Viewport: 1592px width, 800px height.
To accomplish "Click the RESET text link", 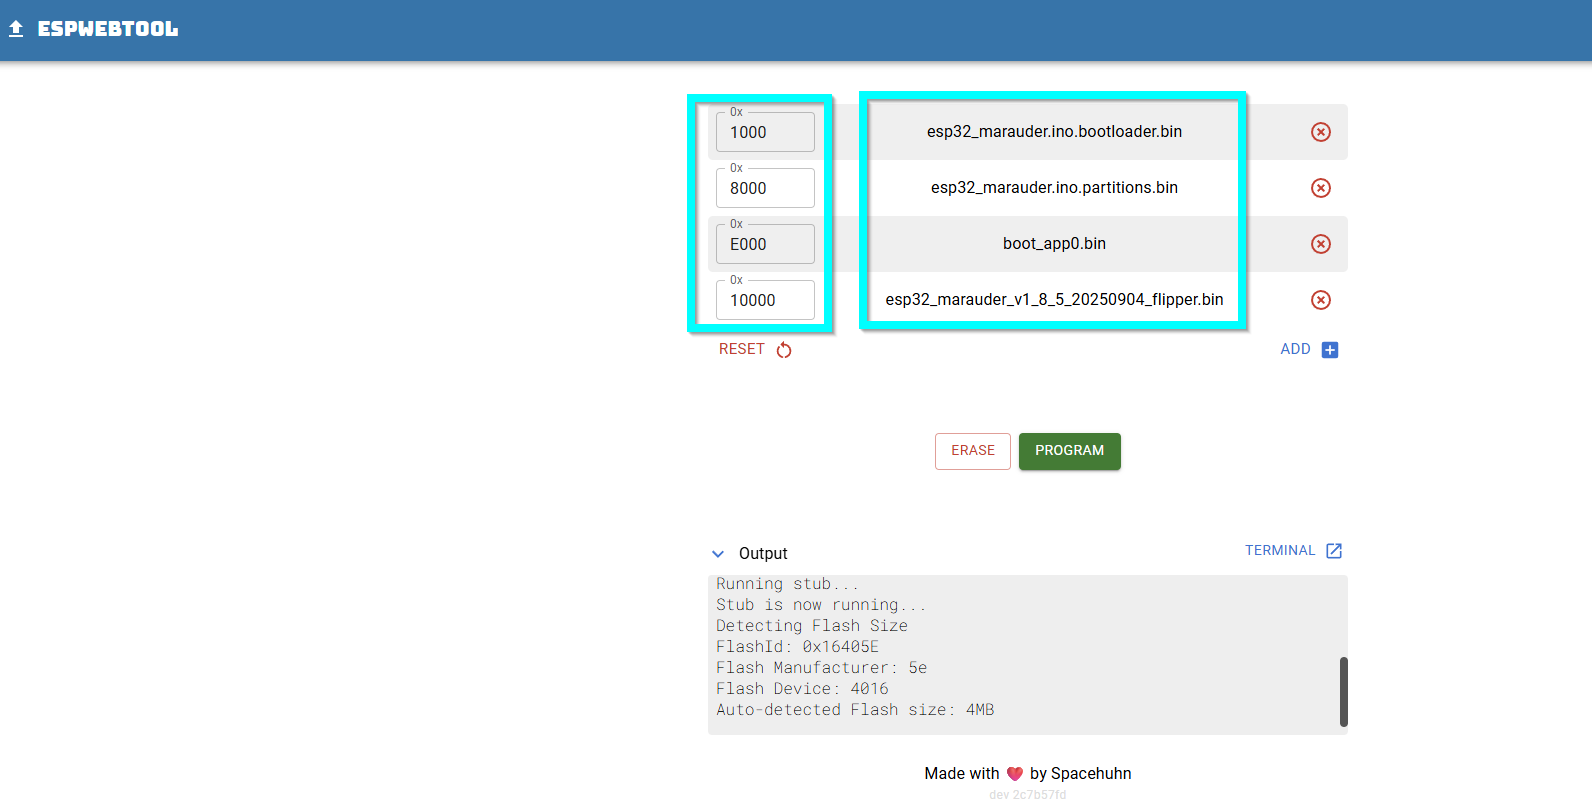I will click(741, 349).
